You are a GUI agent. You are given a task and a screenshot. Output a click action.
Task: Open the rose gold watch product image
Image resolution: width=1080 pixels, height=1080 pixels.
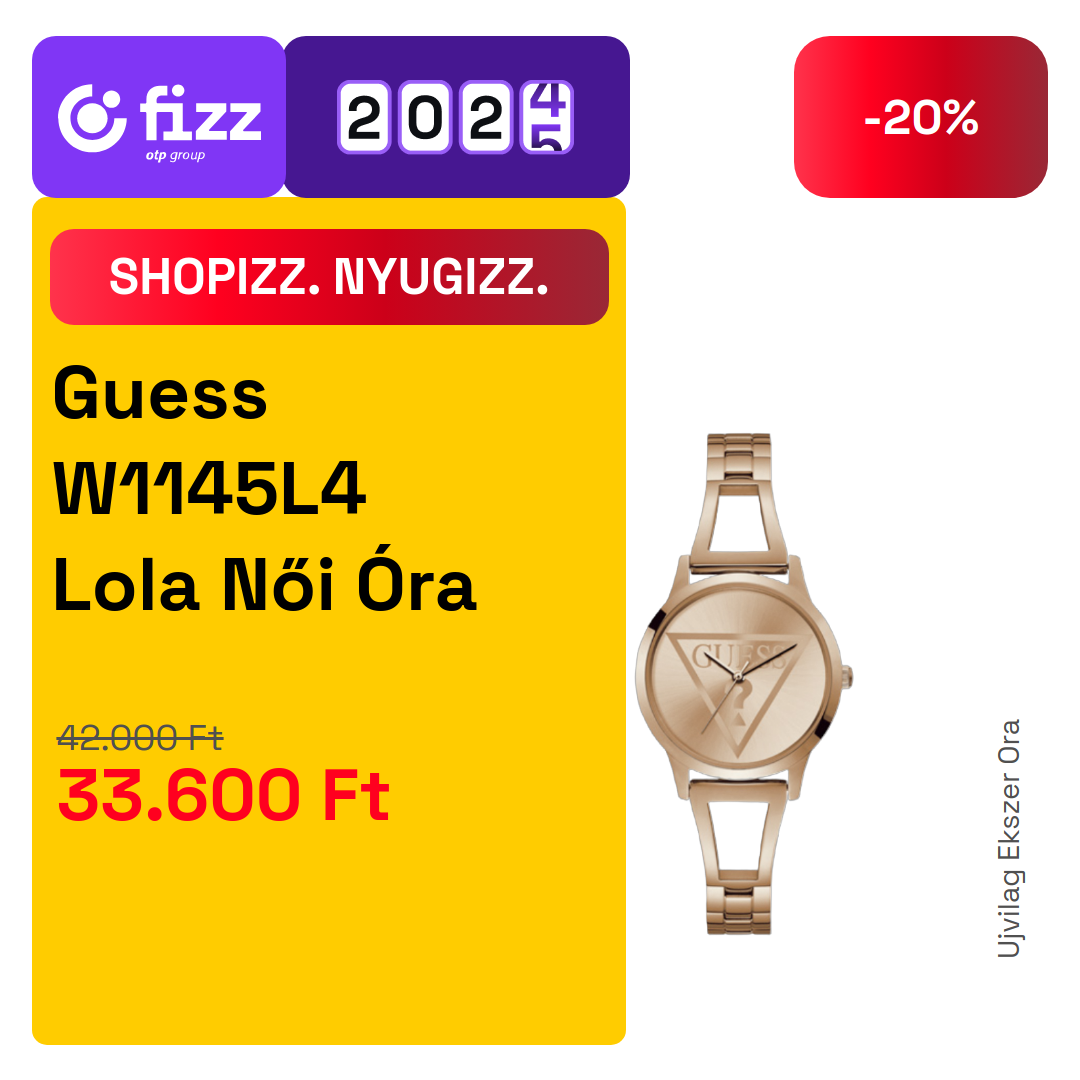[x=743, y=683]
